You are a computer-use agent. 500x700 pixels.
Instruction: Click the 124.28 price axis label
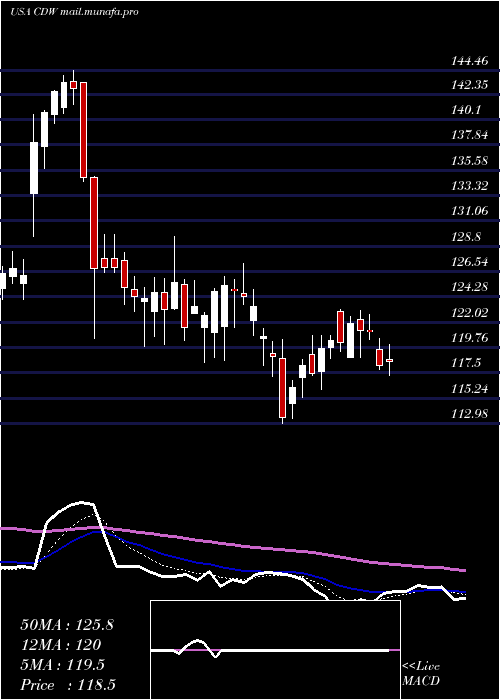pos(469,287)
